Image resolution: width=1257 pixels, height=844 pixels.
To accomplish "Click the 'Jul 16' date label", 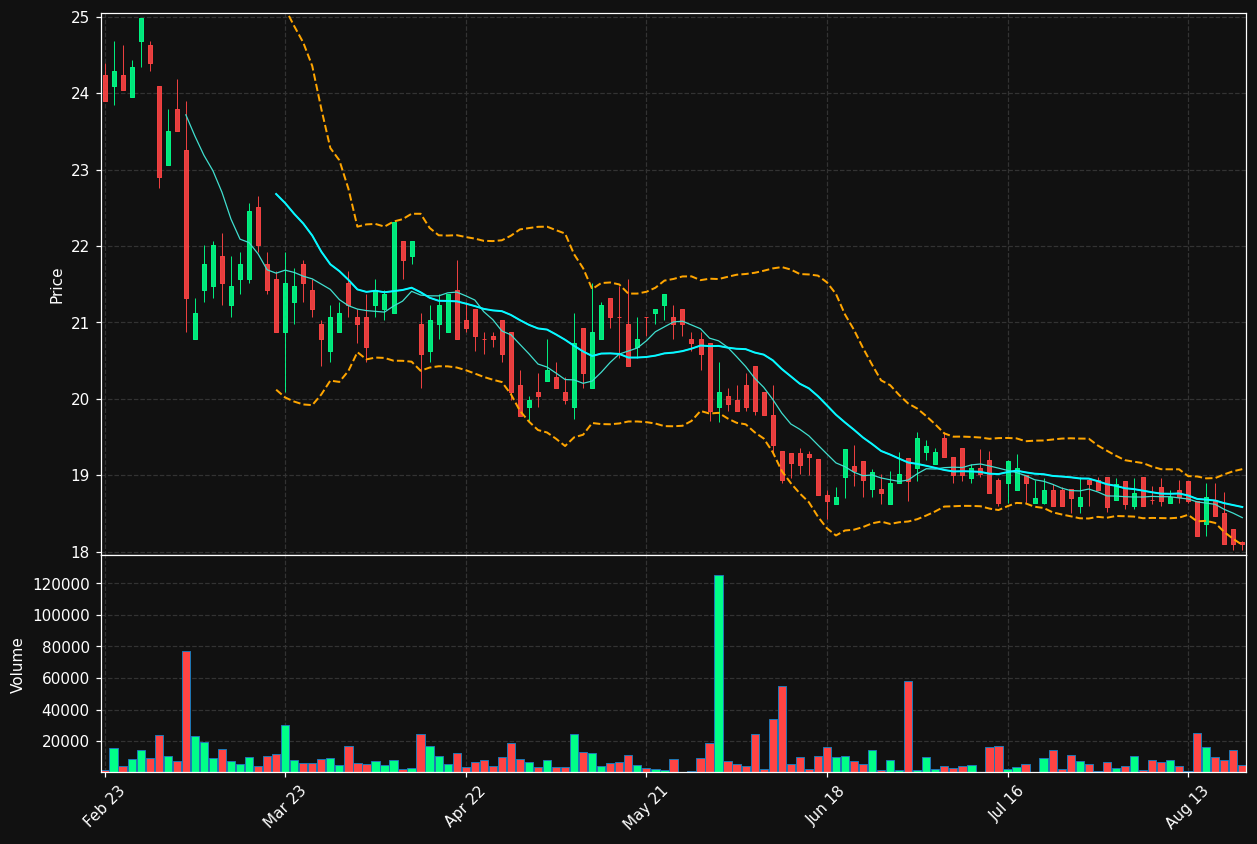I will pyautogui.click(x=1007, y=806).
